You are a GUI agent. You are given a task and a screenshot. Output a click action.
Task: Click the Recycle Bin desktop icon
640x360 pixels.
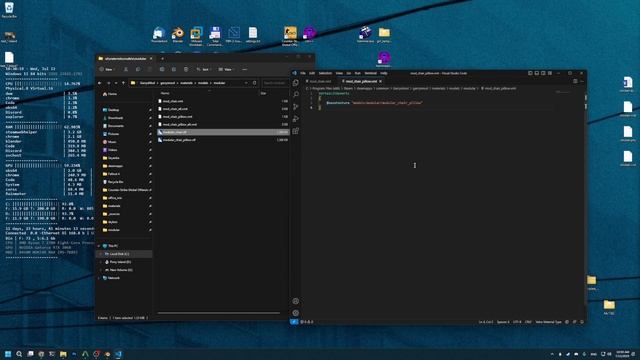click(x=9, y=10)
